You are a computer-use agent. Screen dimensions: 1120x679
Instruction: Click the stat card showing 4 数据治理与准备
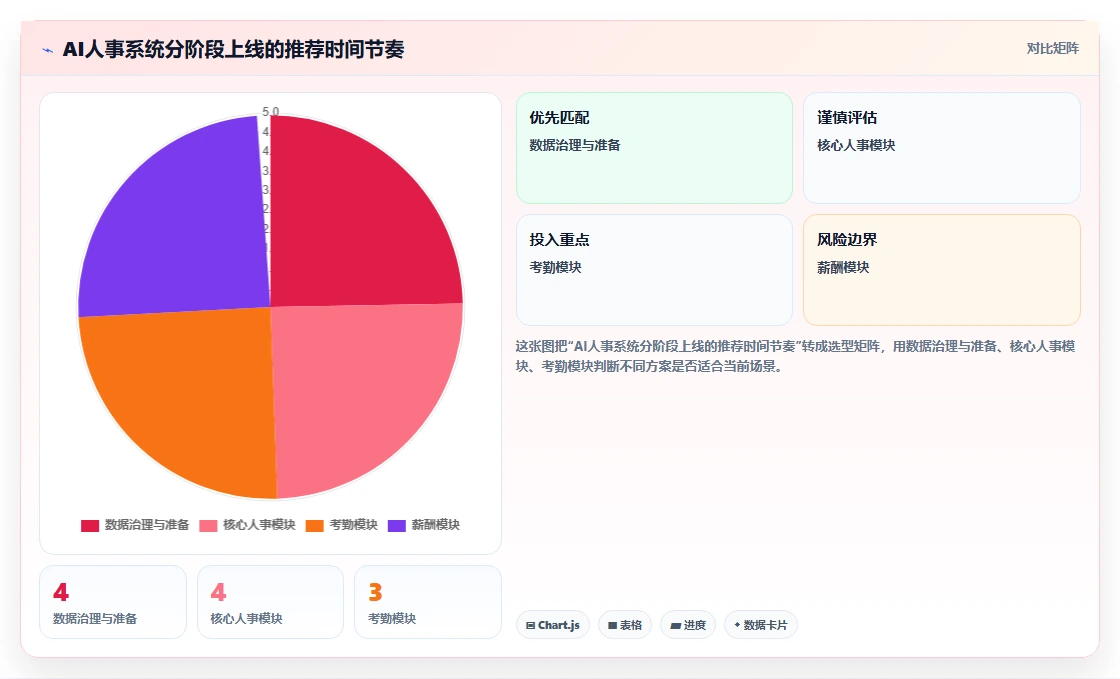click(113, 602)
